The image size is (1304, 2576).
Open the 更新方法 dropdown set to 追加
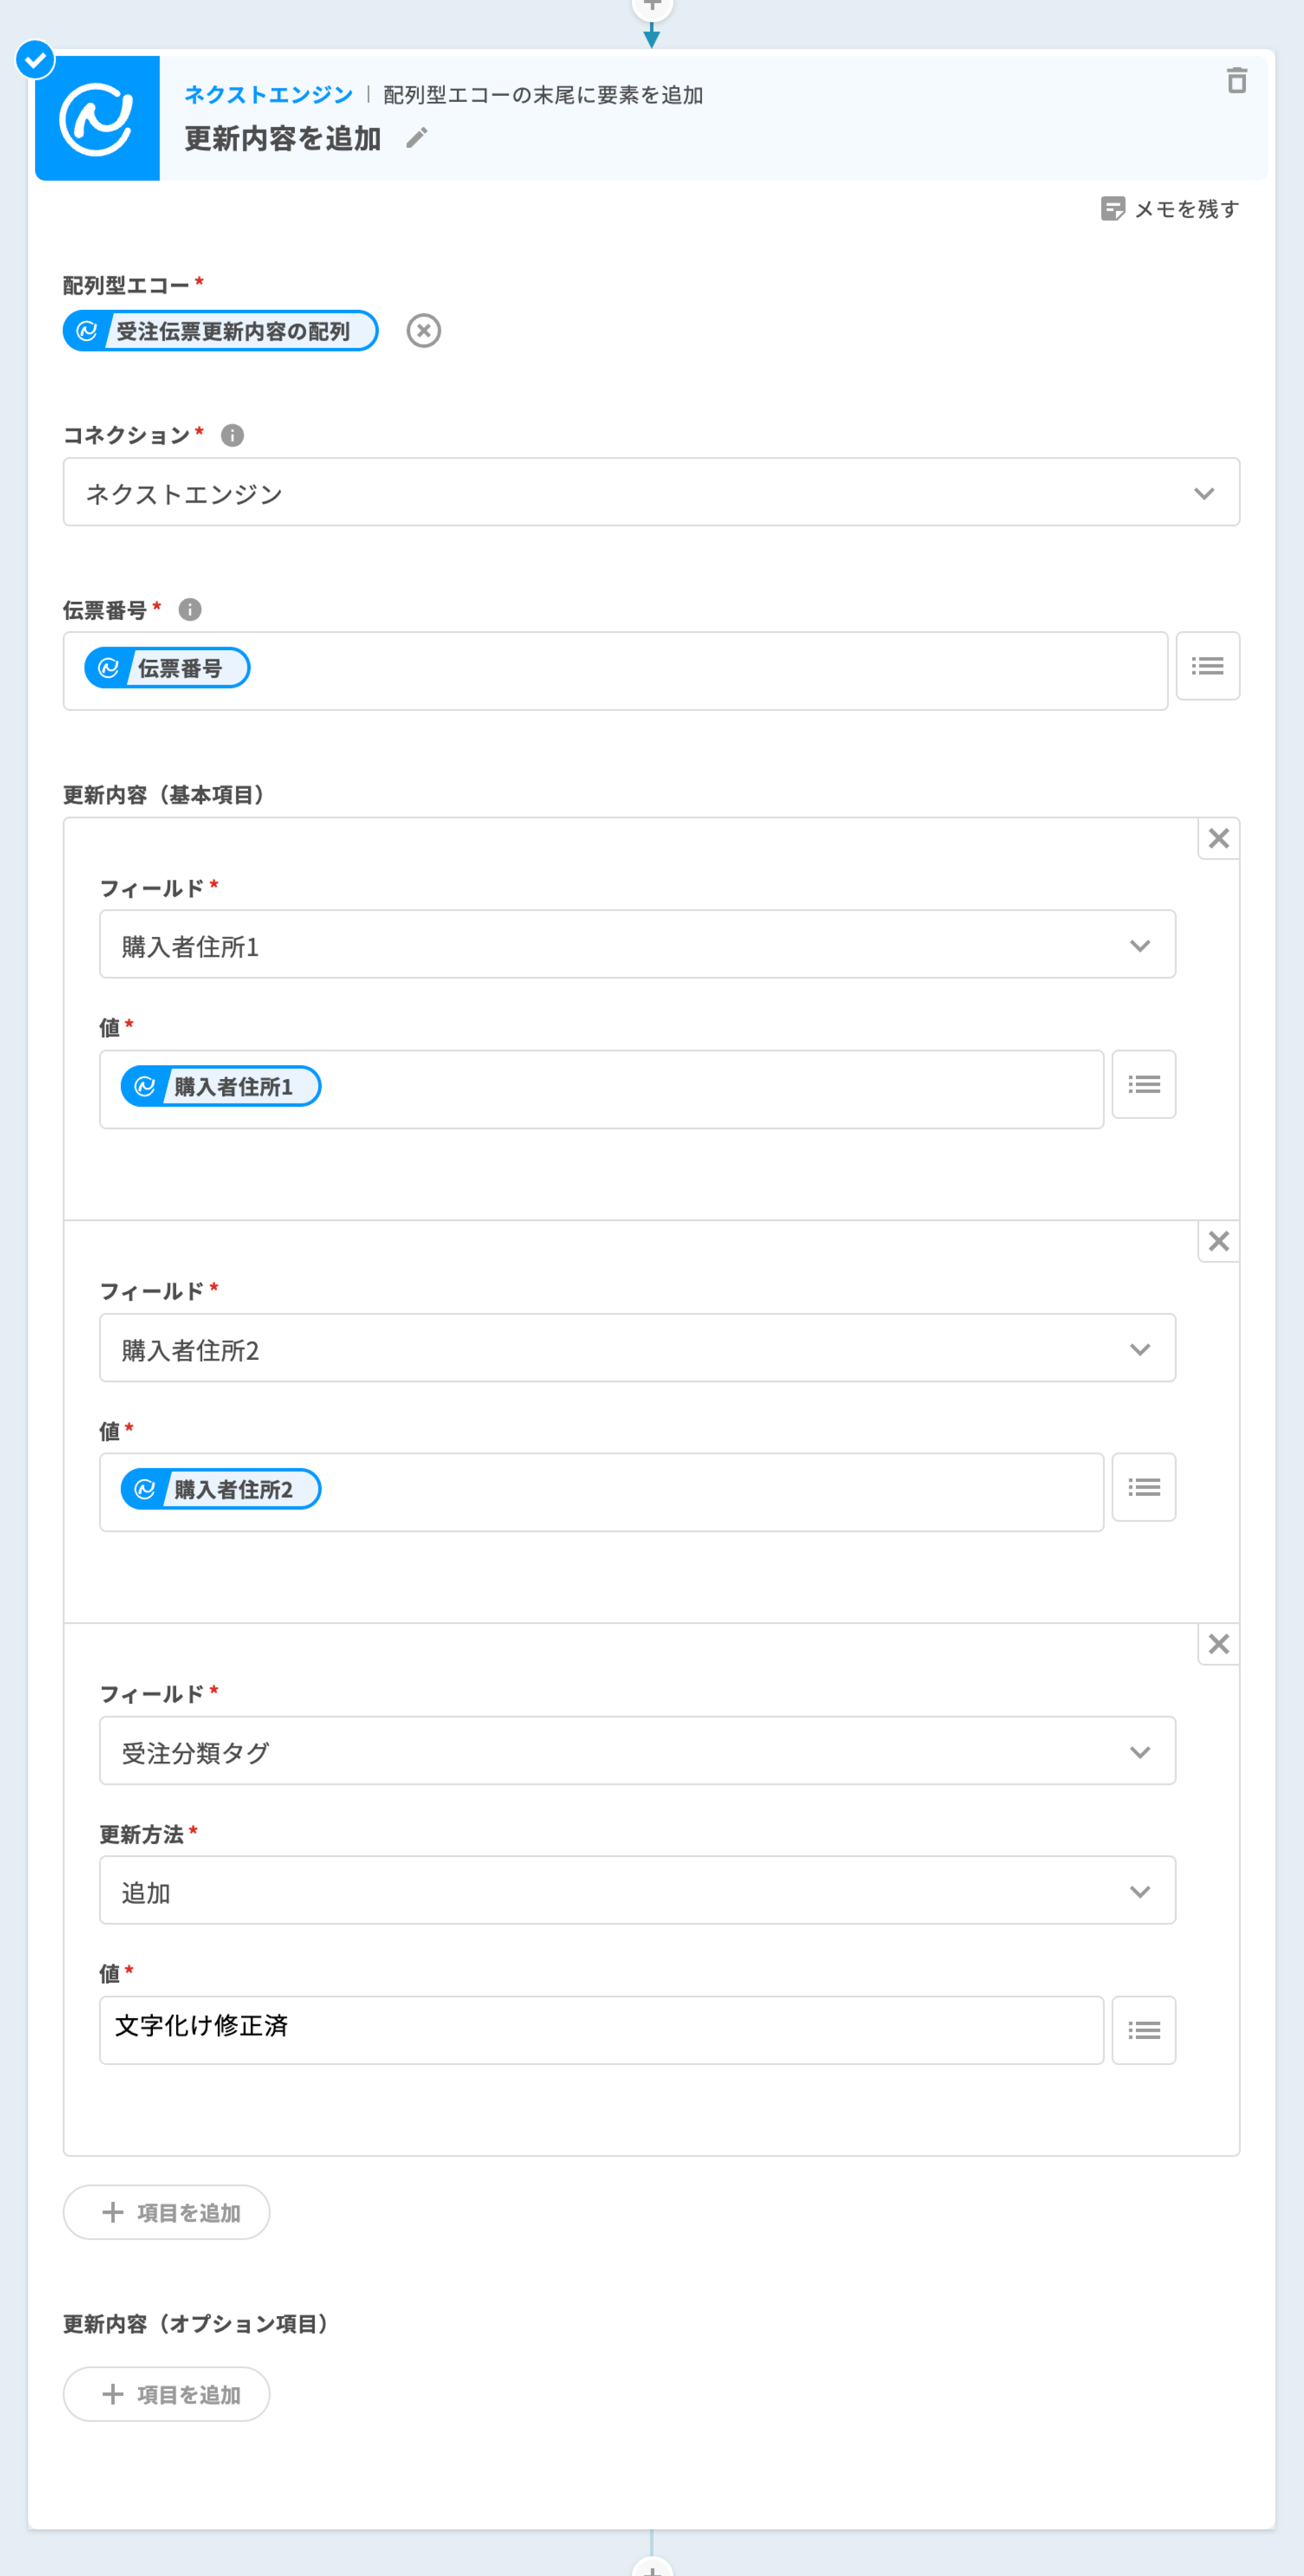tap(637, 1891)
